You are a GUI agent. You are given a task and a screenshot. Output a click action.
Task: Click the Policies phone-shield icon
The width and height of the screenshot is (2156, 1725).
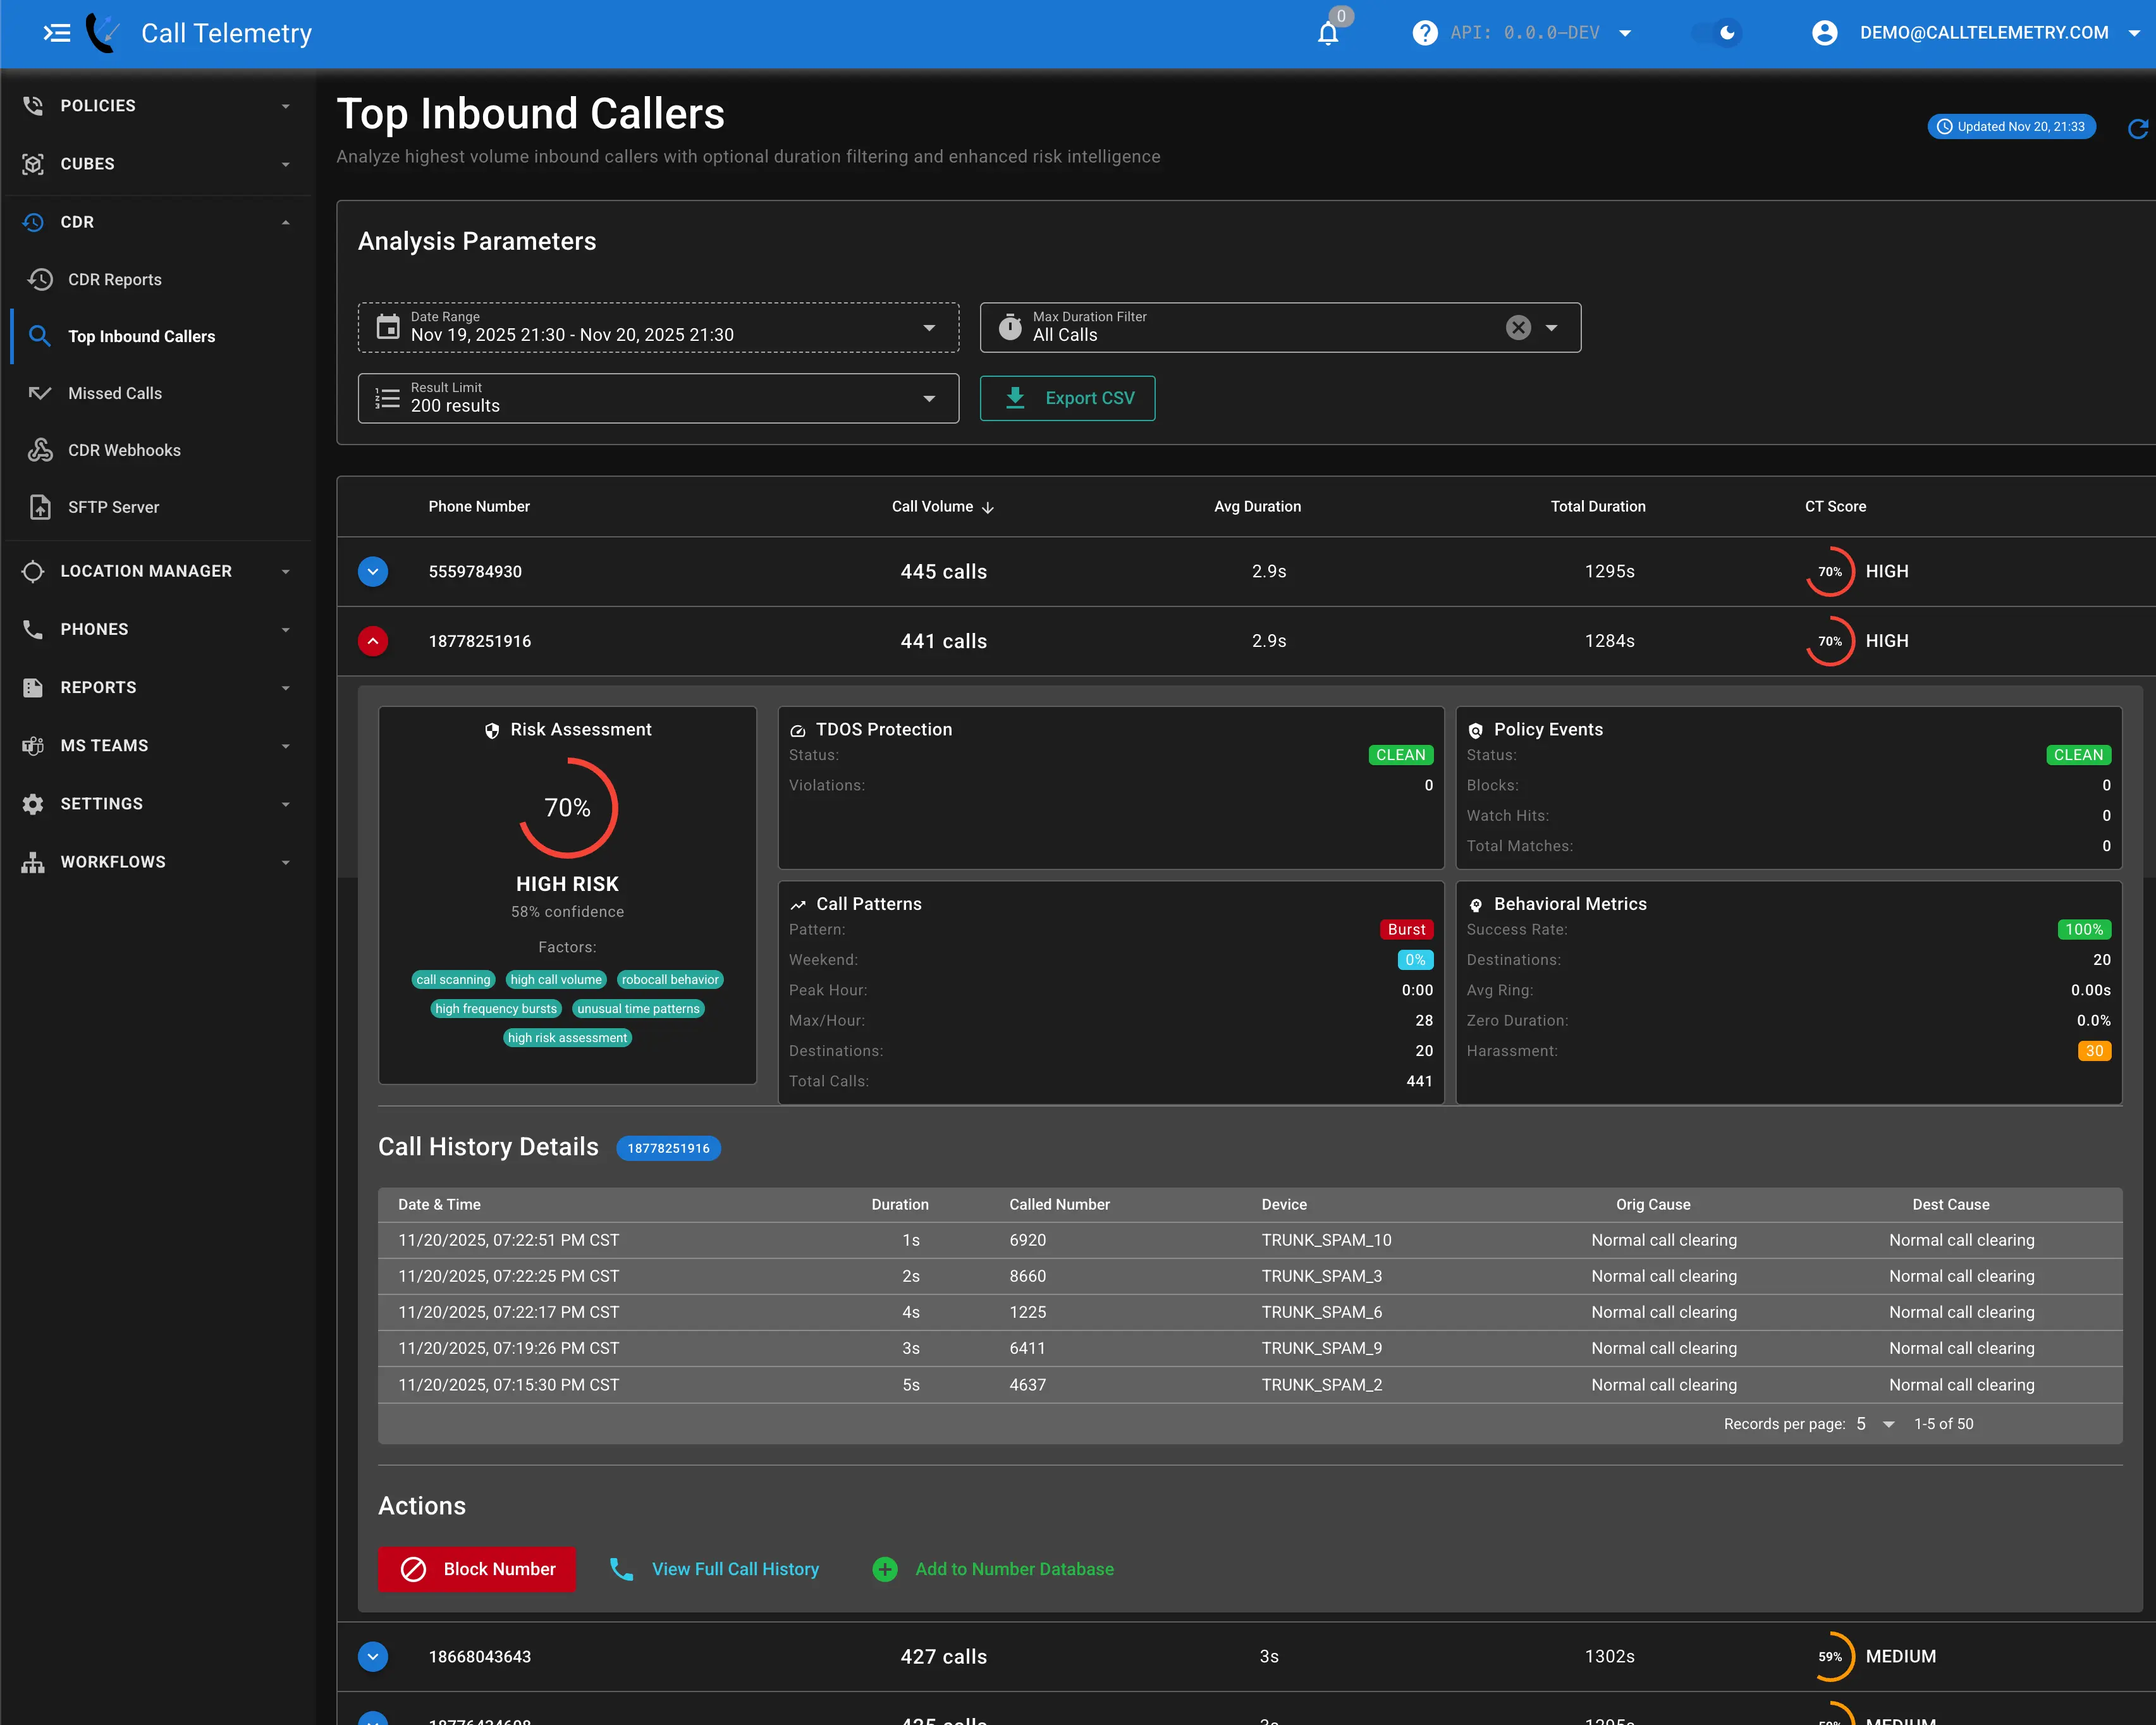pos(33,106)
